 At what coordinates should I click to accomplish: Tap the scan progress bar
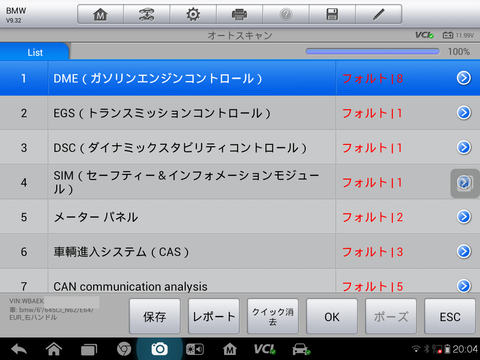click(372, 51)
